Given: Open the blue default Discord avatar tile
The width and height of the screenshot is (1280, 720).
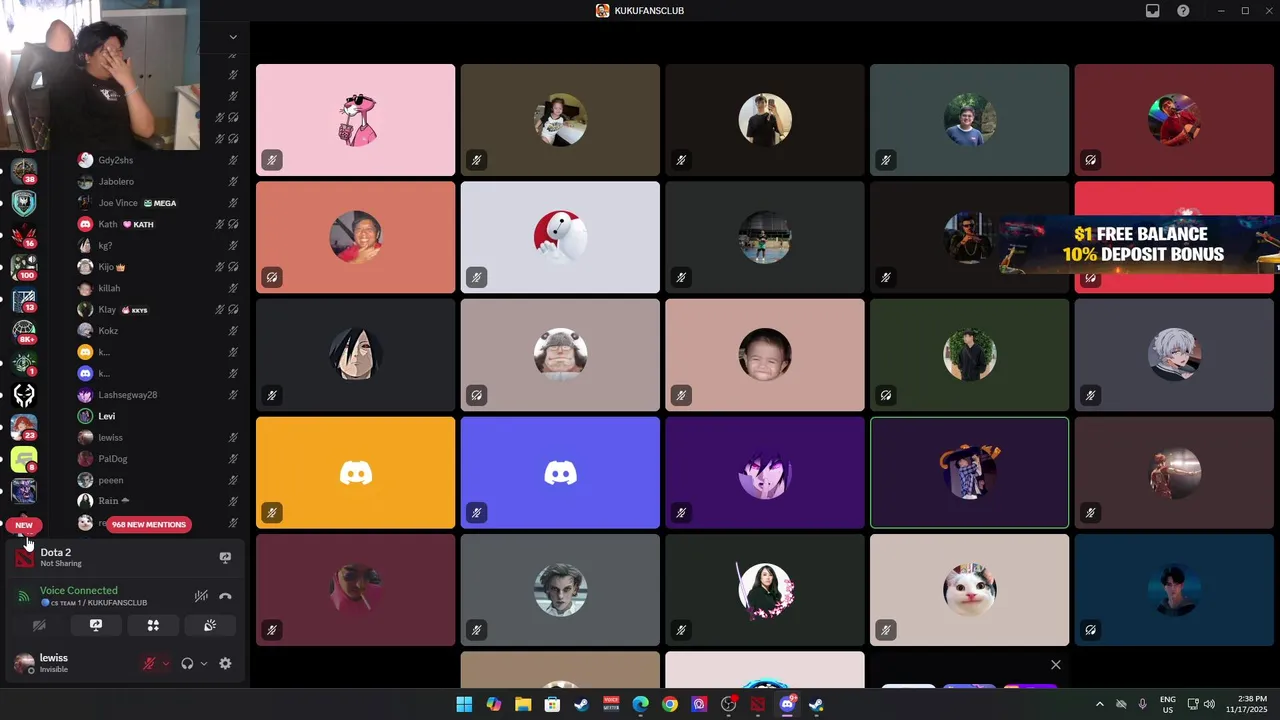Looking at the screenshot, I should 560,472.
